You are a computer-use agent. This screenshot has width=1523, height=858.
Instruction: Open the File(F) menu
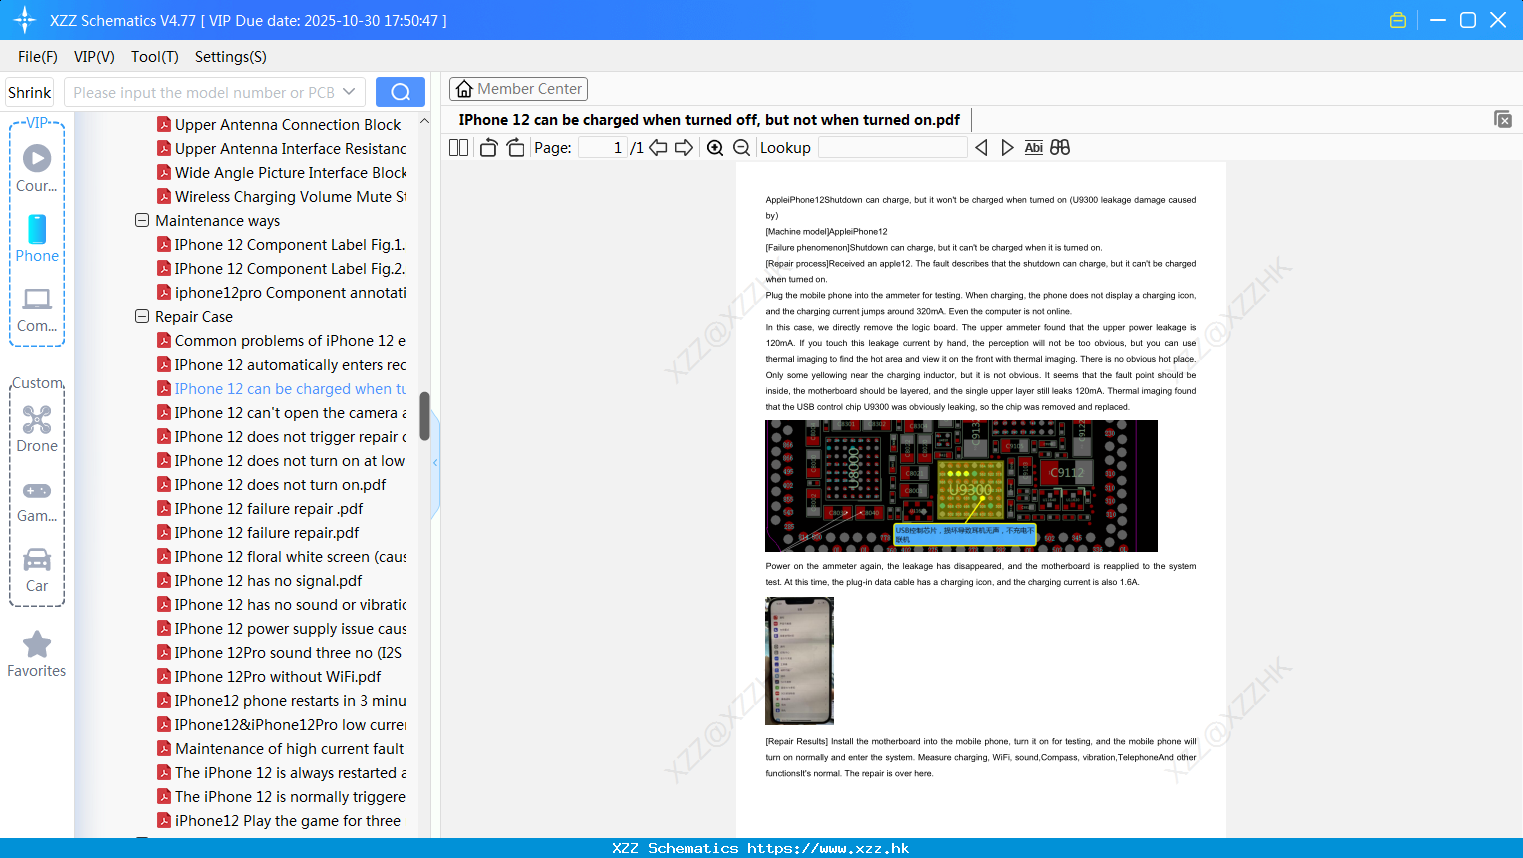(38, 57)
